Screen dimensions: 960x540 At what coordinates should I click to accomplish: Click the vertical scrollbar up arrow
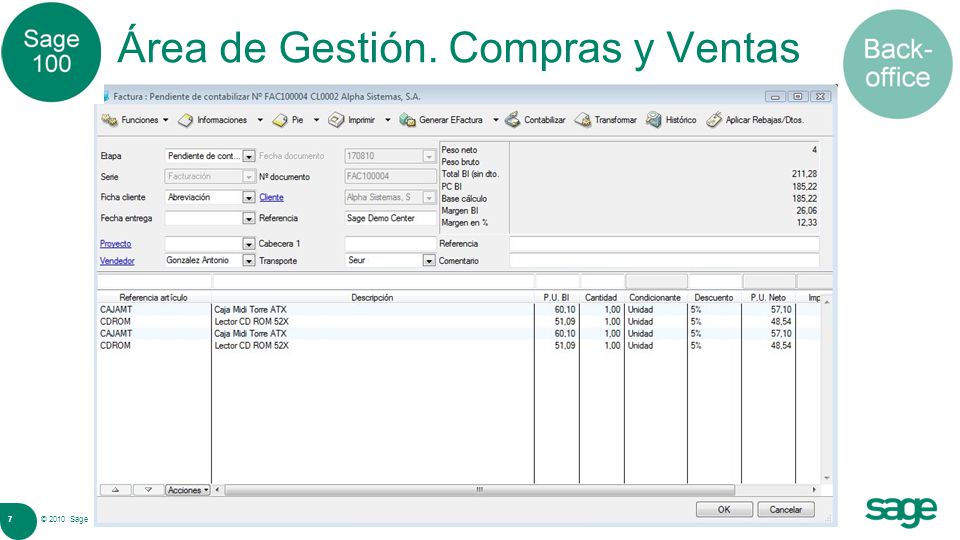pyautogui.click(x=827, y=302)
